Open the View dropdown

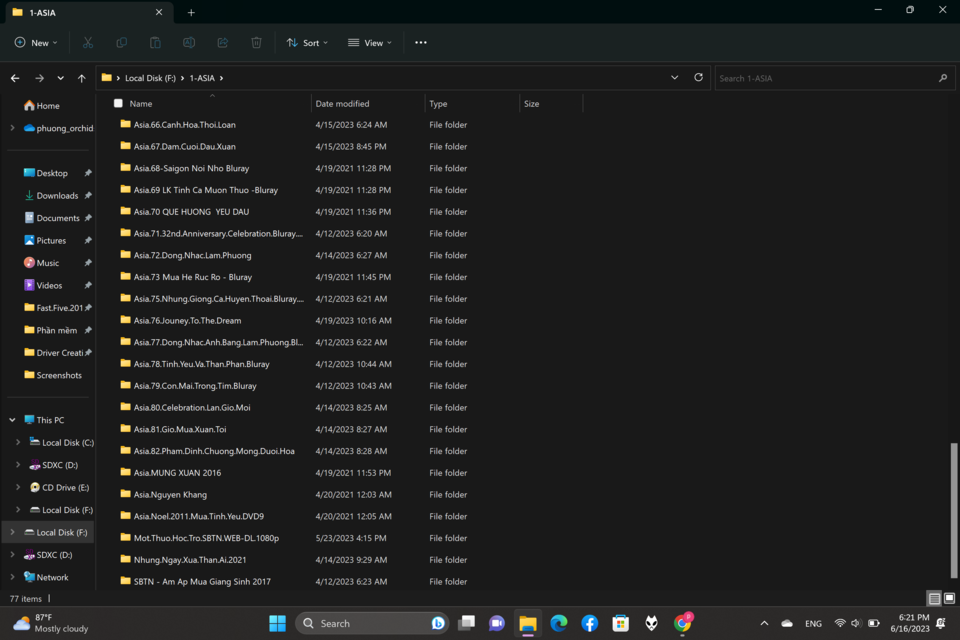[370, 42]
